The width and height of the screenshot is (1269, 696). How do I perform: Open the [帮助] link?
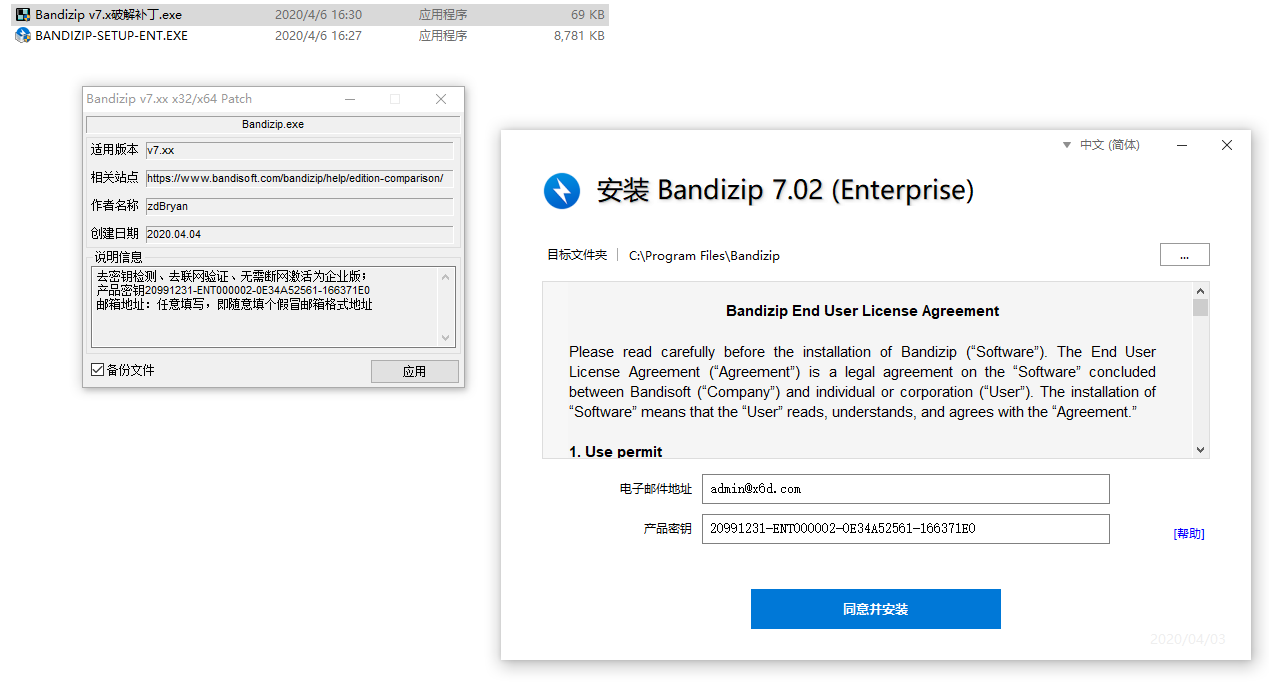click(x=1189, y=534)
